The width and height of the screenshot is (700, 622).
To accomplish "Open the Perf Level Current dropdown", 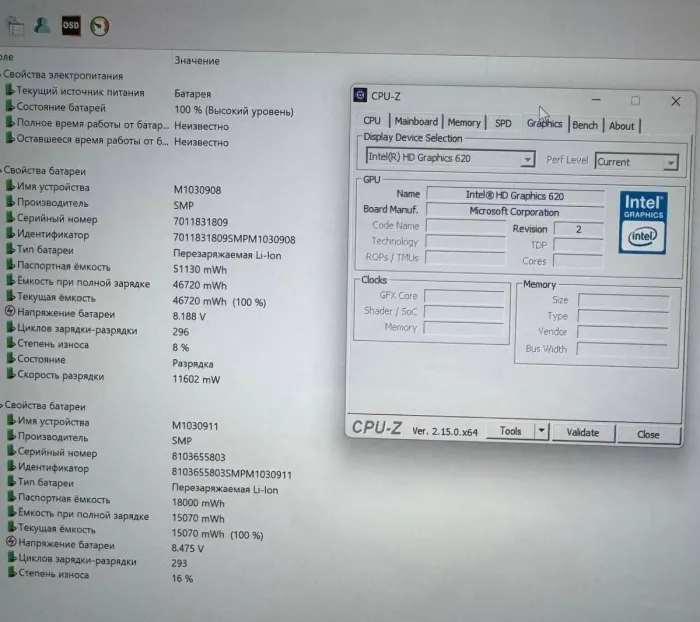I will (x=637, y=162).
